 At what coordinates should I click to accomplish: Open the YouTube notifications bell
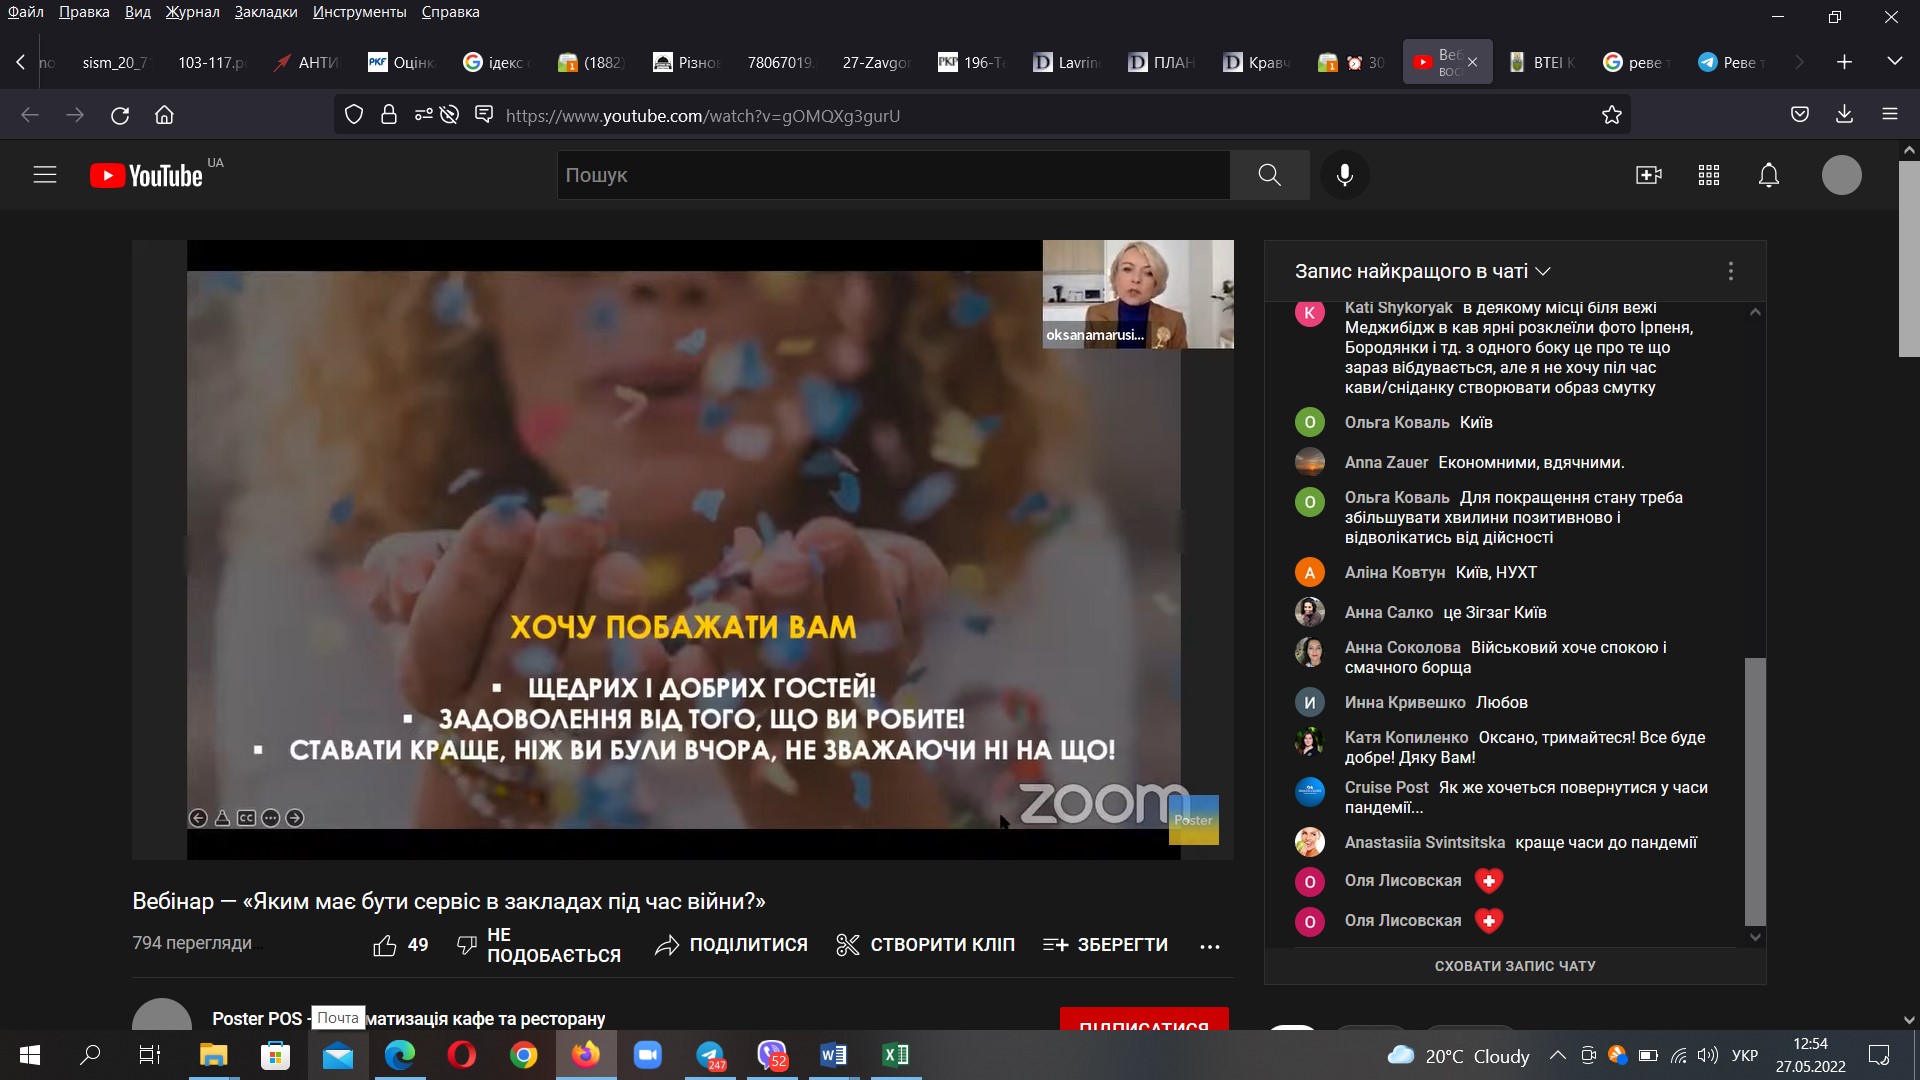(x=1768, y=176)
